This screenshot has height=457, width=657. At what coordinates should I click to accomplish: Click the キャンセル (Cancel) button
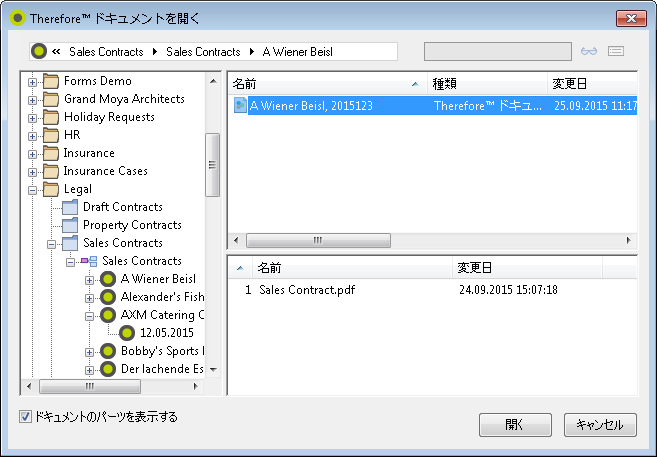(x=600, y=425)
